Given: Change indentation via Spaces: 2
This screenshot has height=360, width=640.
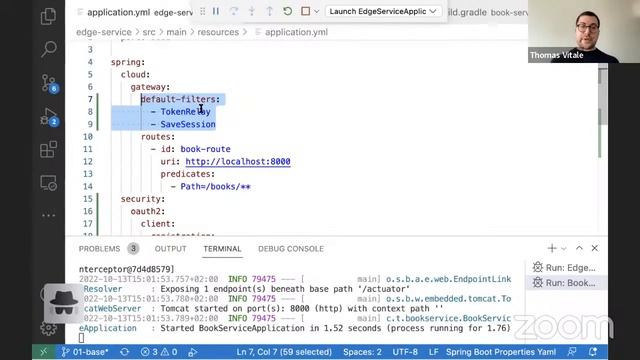Looking at the screenshot, I should 362,352.
